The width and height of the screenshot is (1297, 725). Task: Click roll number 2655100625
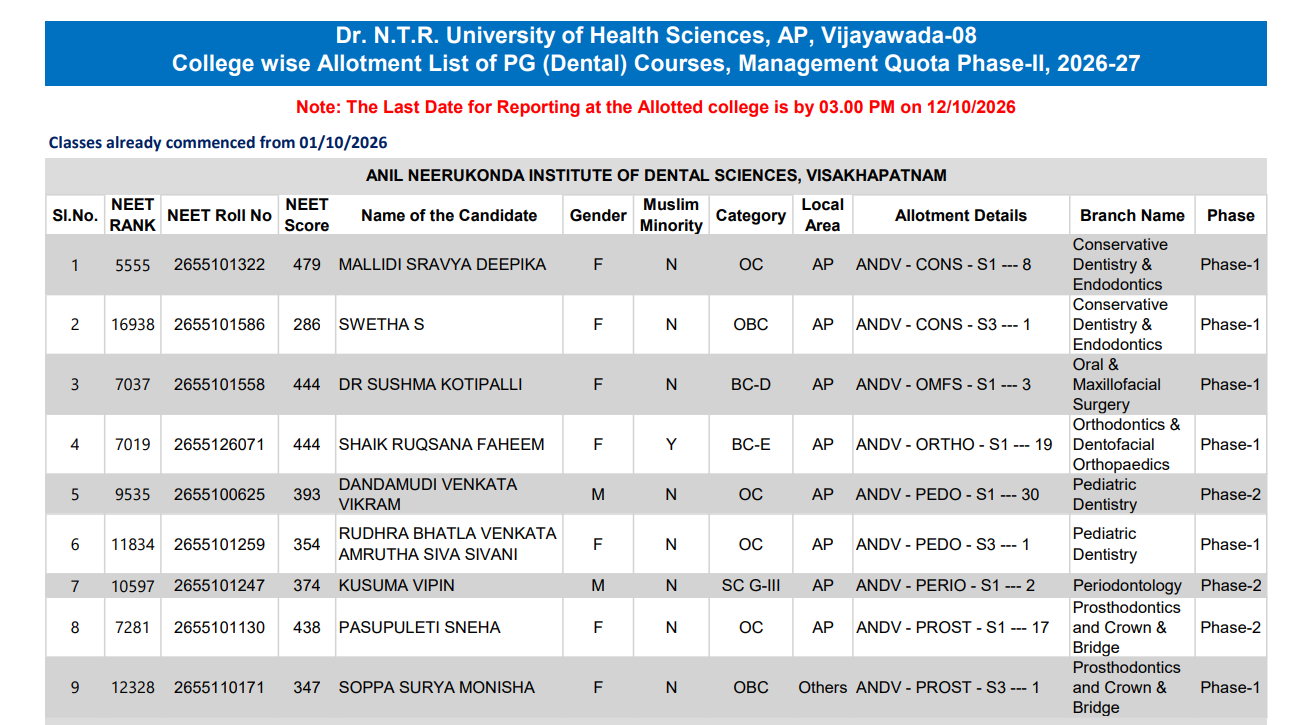[x=219, y=495]
